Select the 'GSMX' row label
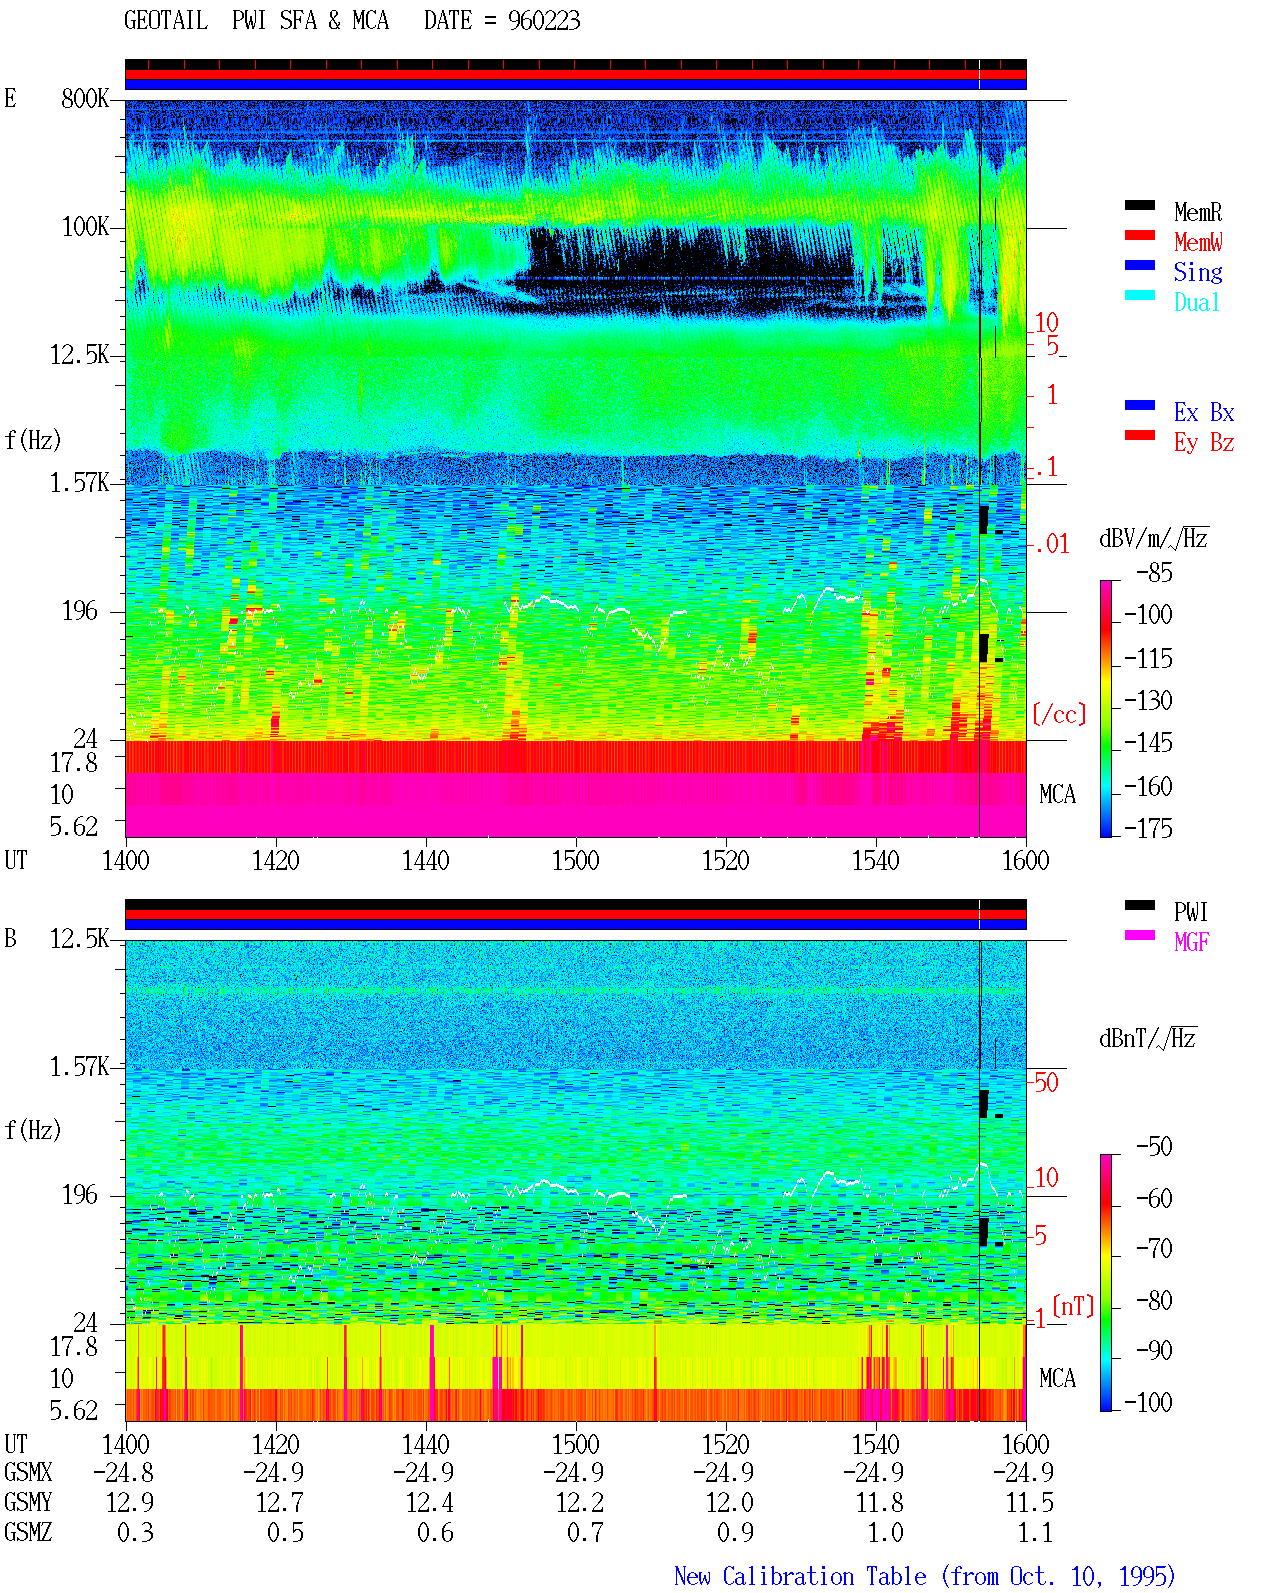The image size is (1280, 1593). pyautogui.click(x=28, y=1473)
